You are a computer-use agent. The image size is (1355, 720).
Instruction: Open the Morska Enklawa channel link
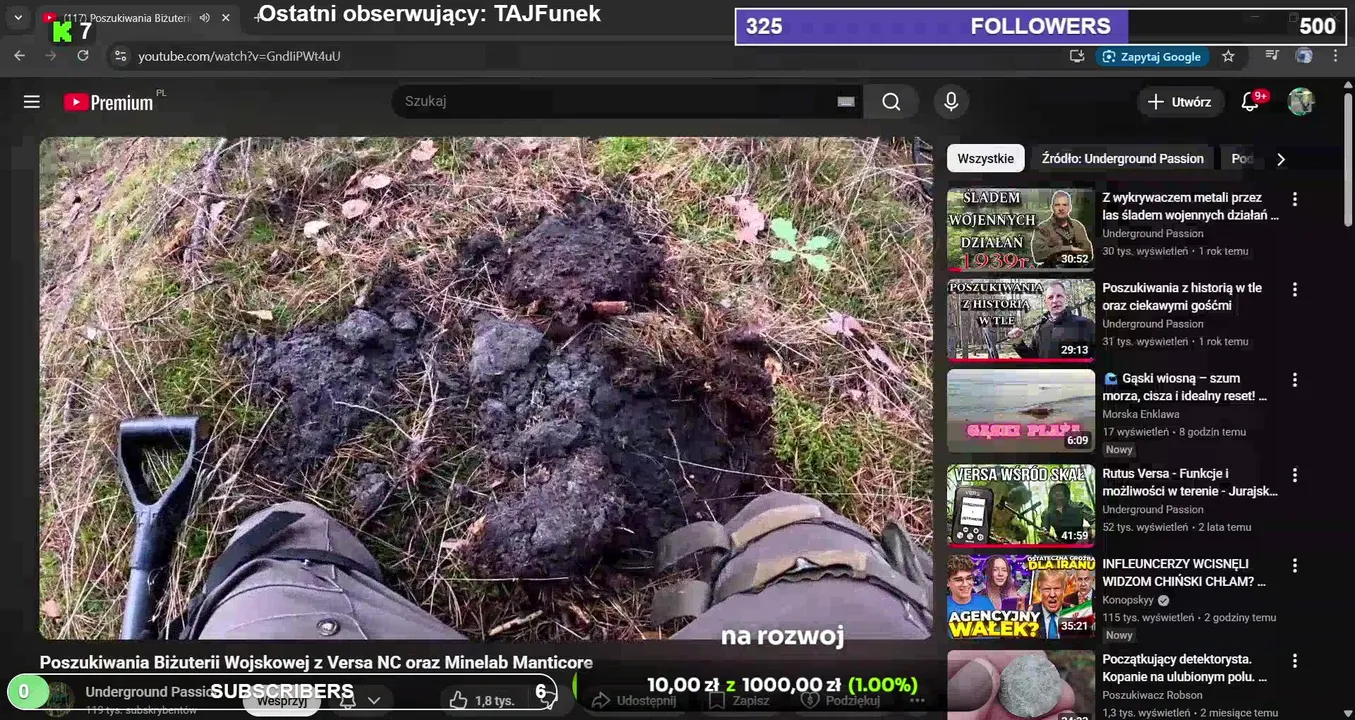pos(1141,414)
